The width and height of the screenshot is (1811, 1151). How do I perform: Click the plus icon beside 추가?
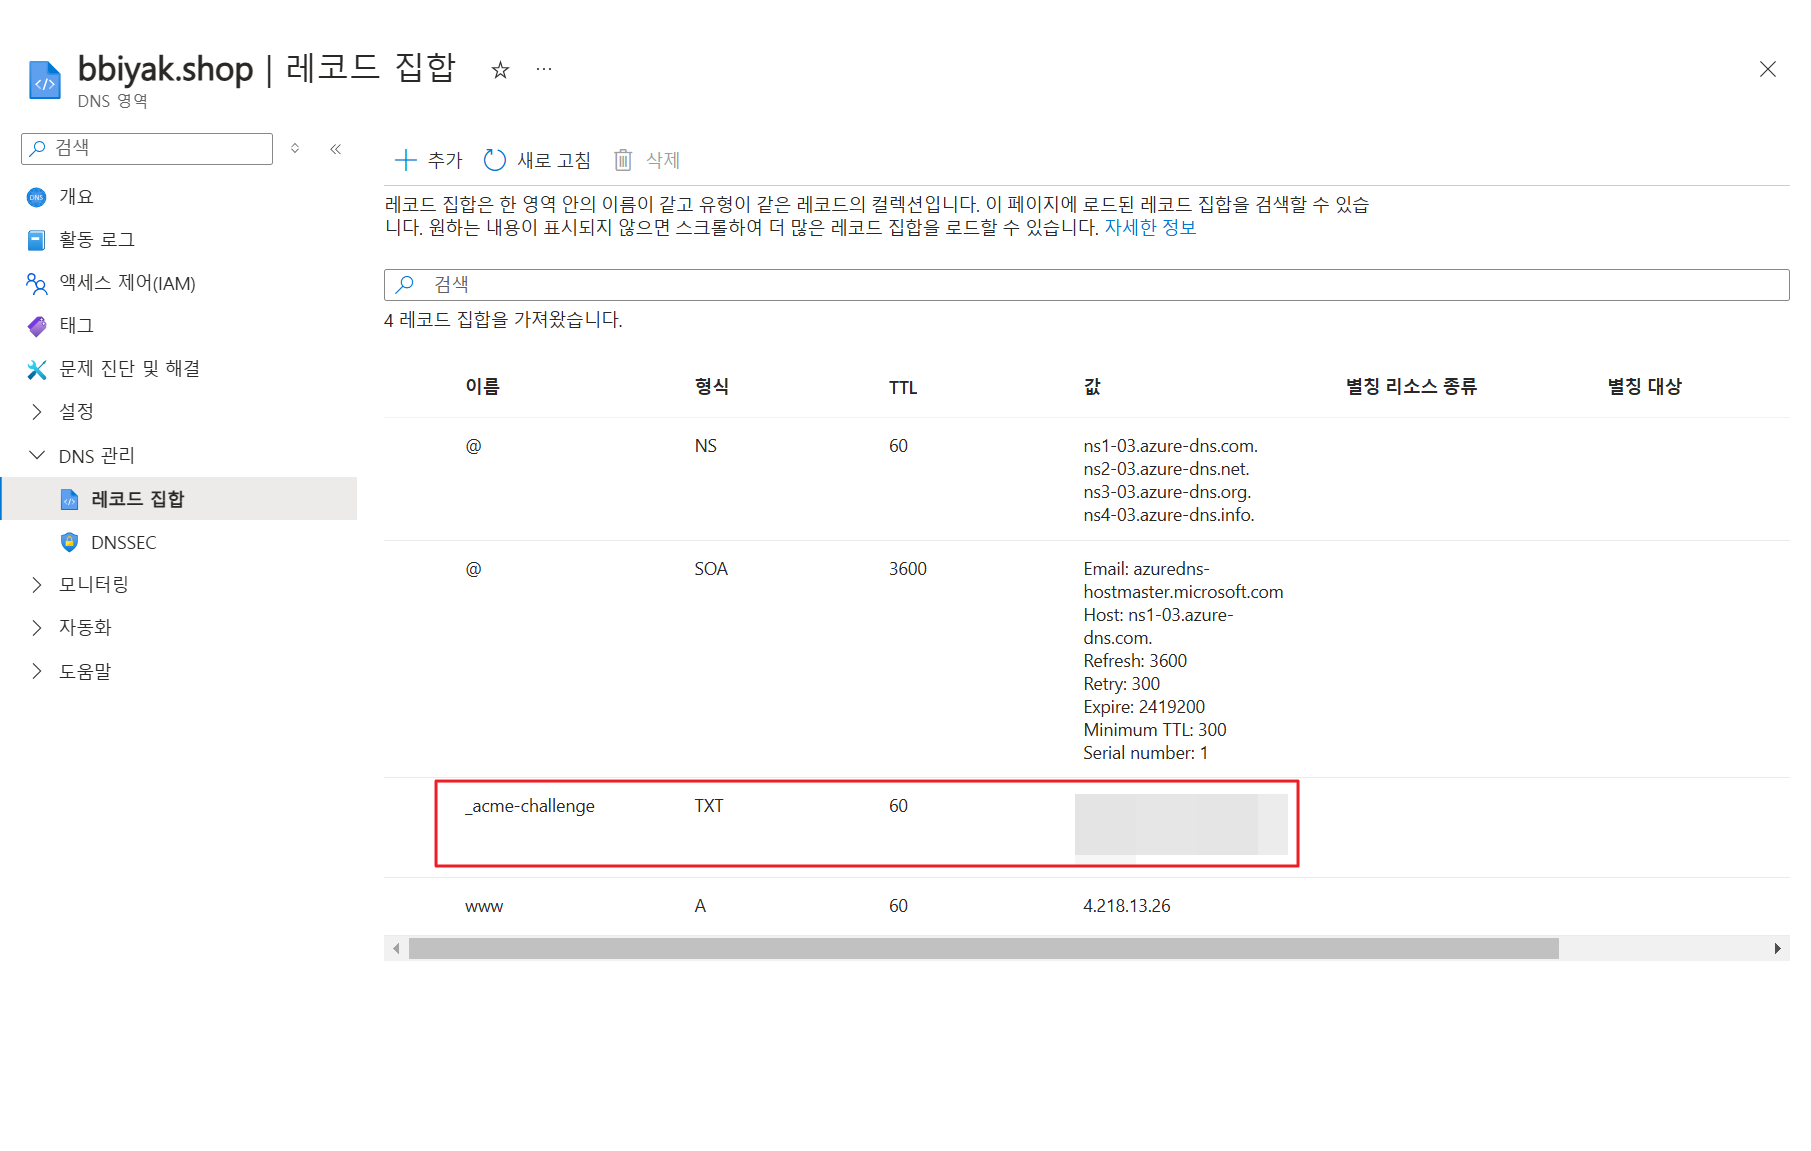click(x=405, y=160)
